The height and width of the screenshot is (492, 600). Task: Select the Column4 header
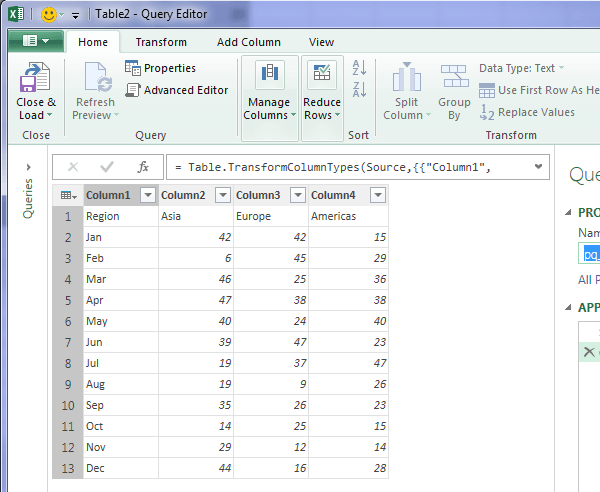333,195
